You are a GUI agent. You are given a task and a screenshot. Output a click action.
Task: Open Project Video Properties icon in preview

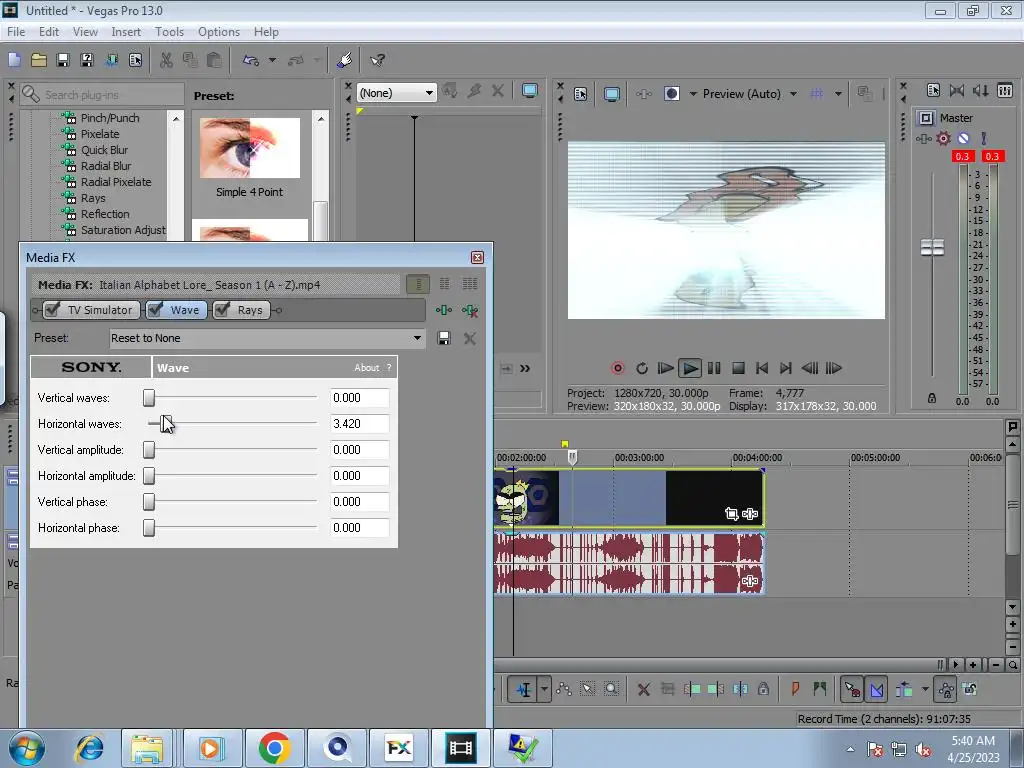[x=581, y=94]
